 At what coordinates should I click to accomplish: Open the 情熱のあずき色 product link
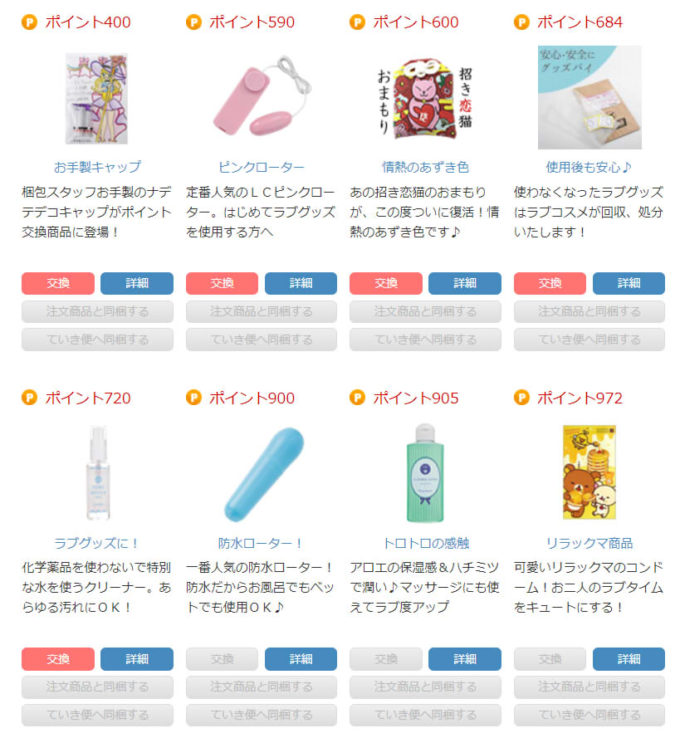425,167
